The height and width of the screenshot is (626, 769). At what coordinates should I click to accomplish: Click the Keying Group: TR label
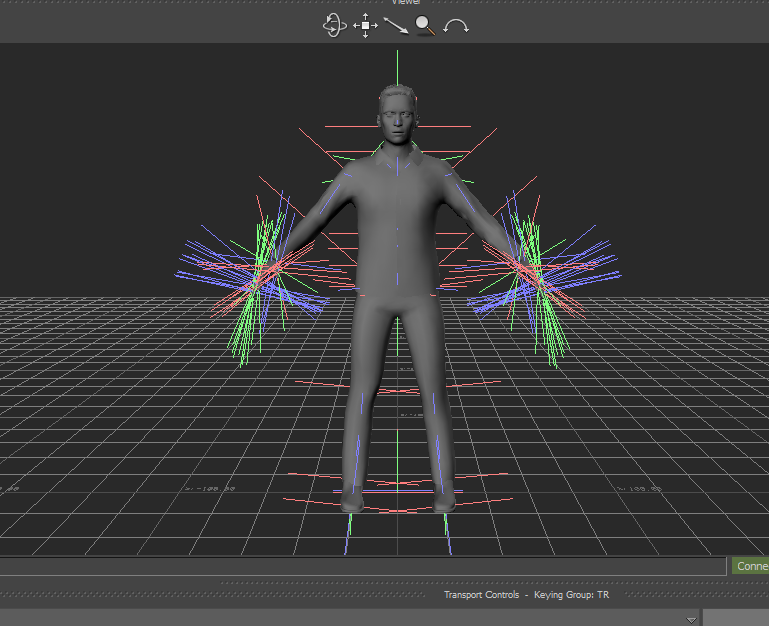click(x=571, y=595)
